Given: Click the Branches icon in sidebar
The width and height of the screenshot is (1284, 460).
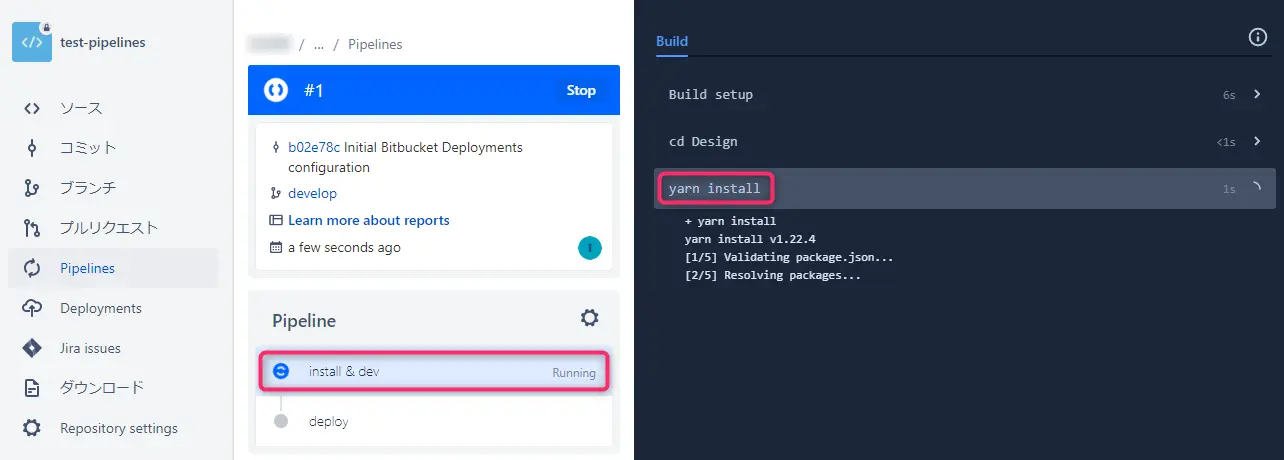Looking at the screenshot, I should pyautogui.click(x=32, y=188).
